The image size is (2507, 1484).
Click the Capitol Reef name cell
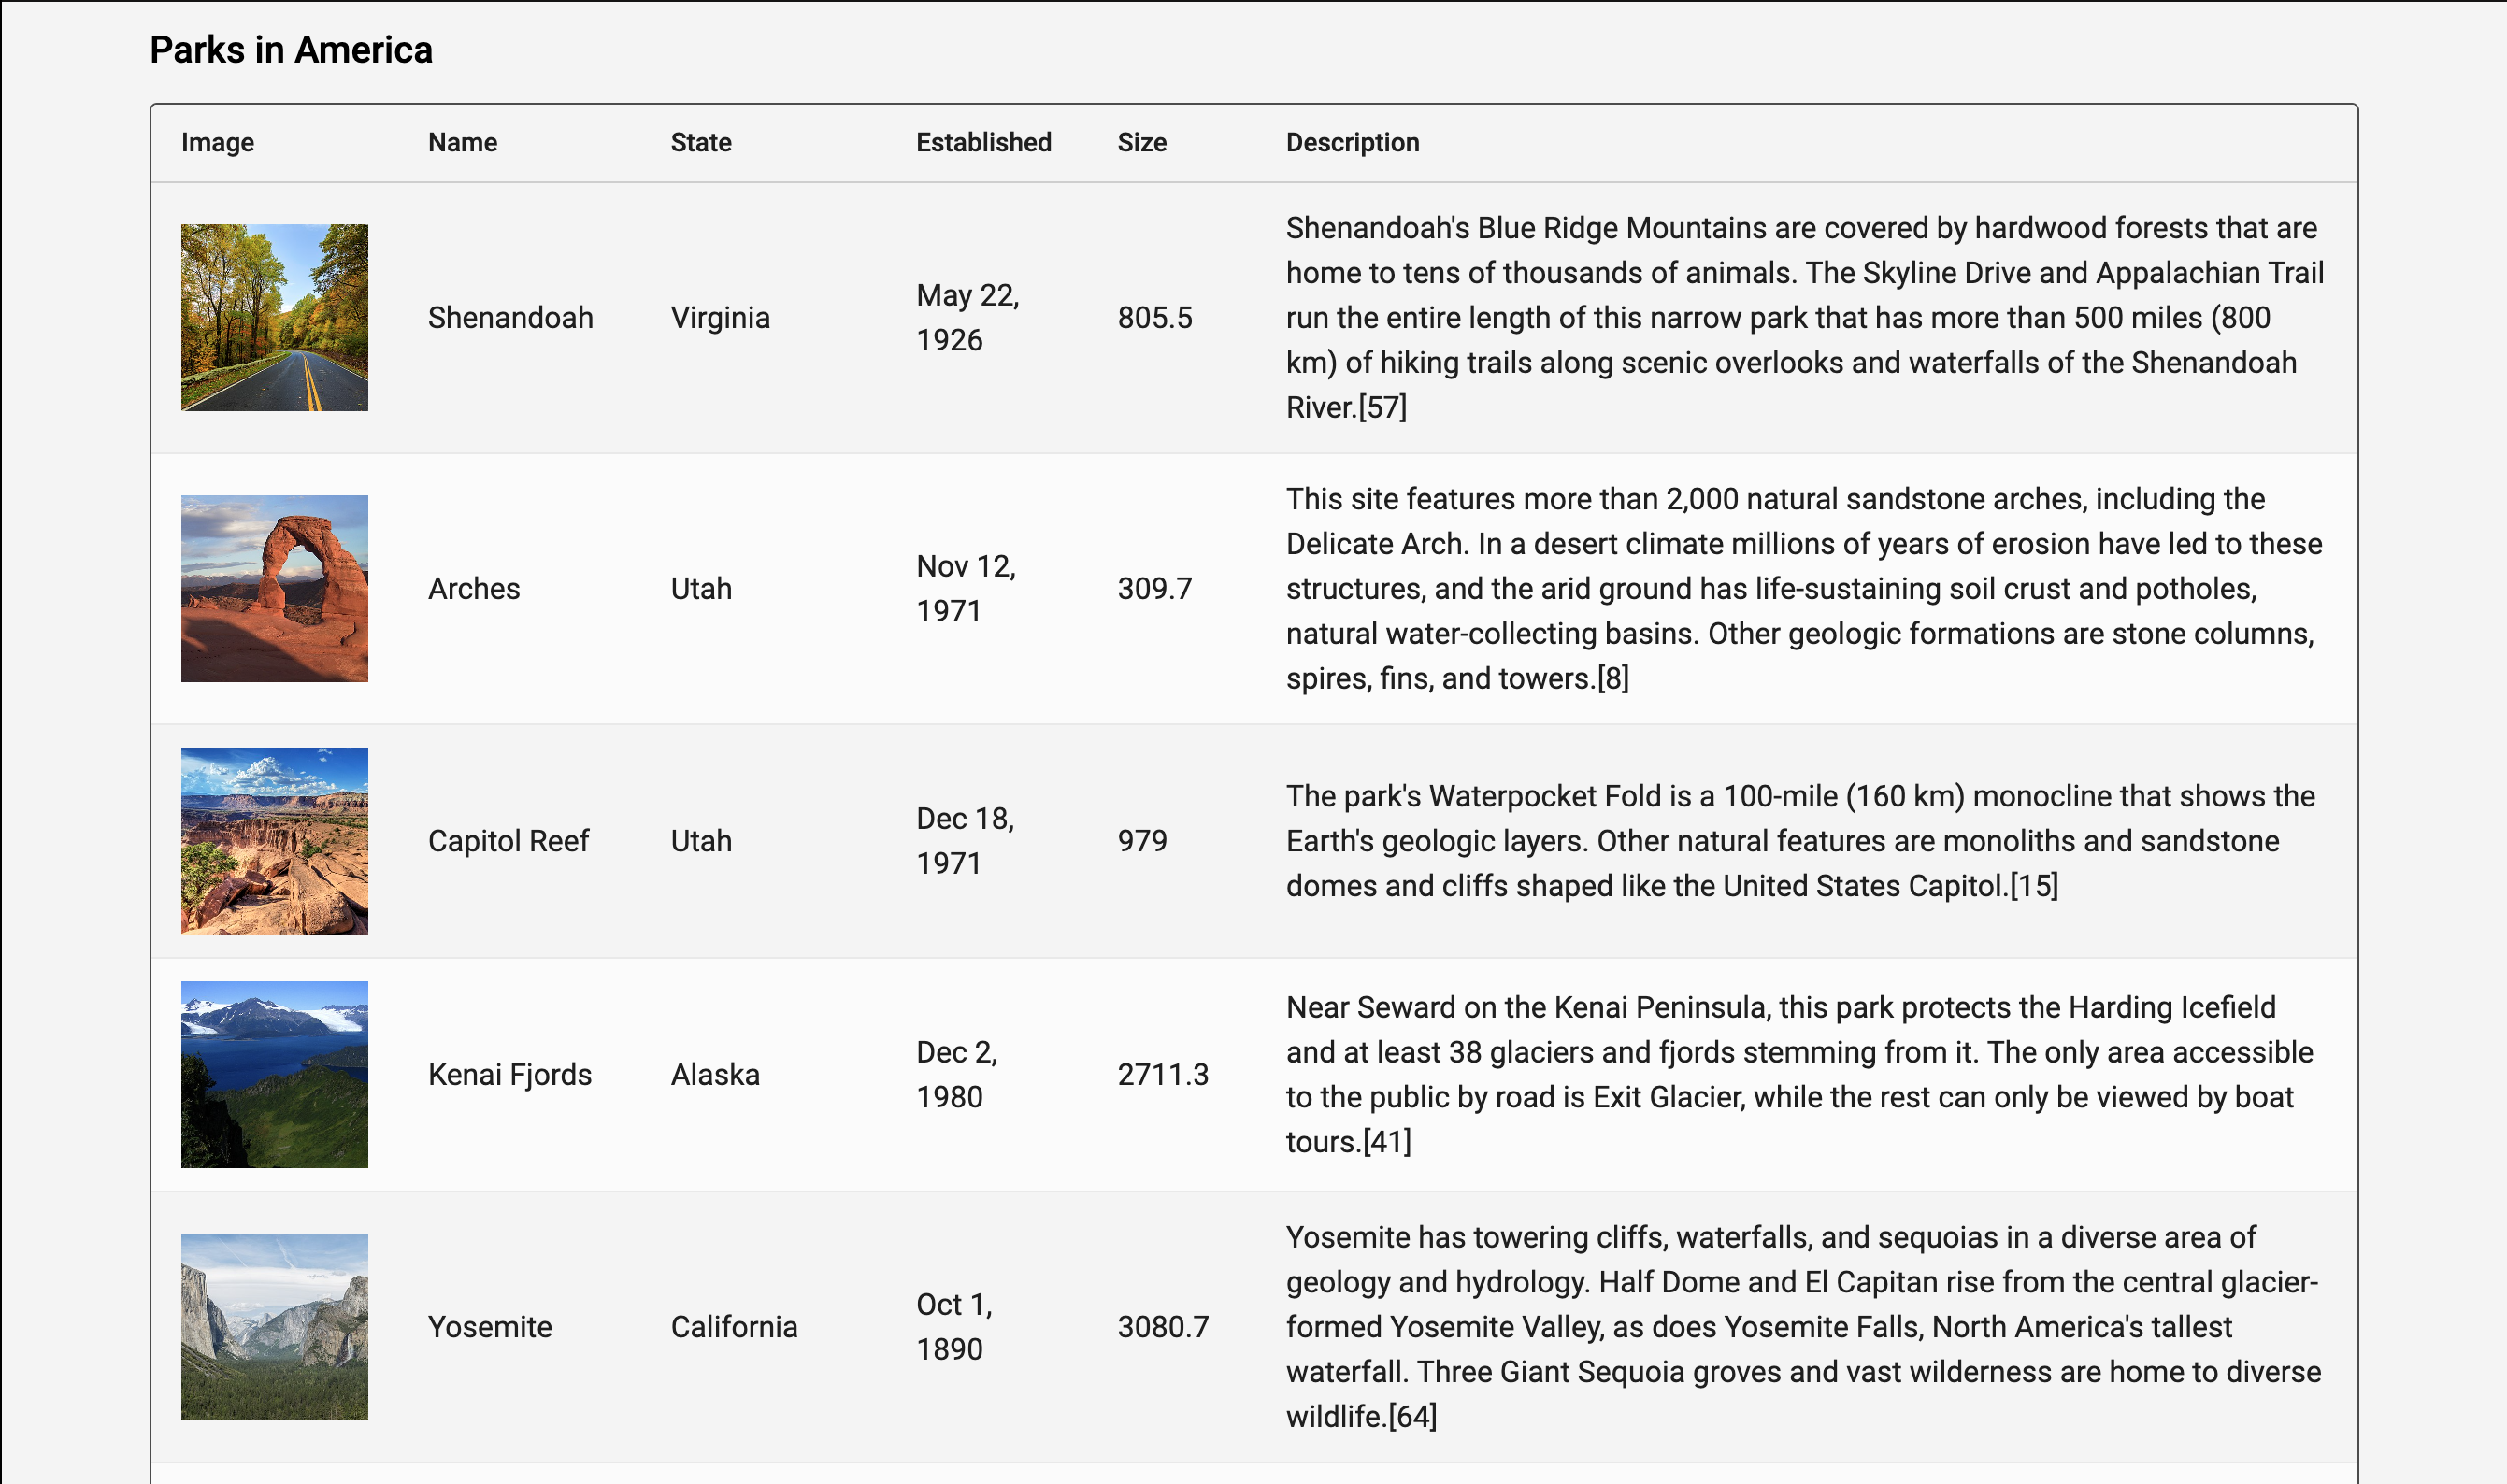tap(508, 840)
